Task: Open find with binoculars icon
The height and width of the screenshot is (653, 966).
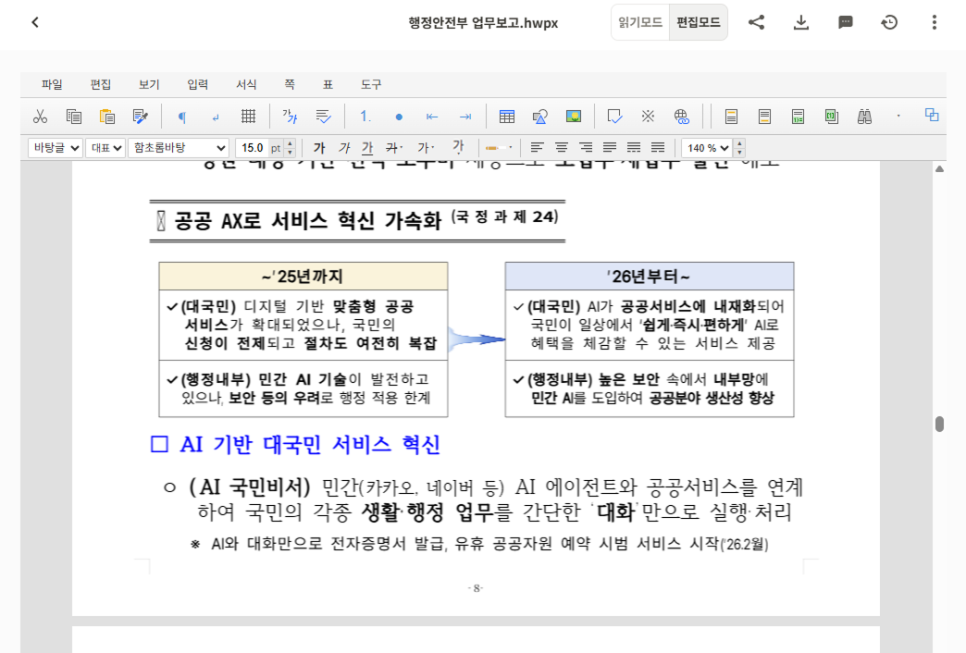Action: coord(864,116)
